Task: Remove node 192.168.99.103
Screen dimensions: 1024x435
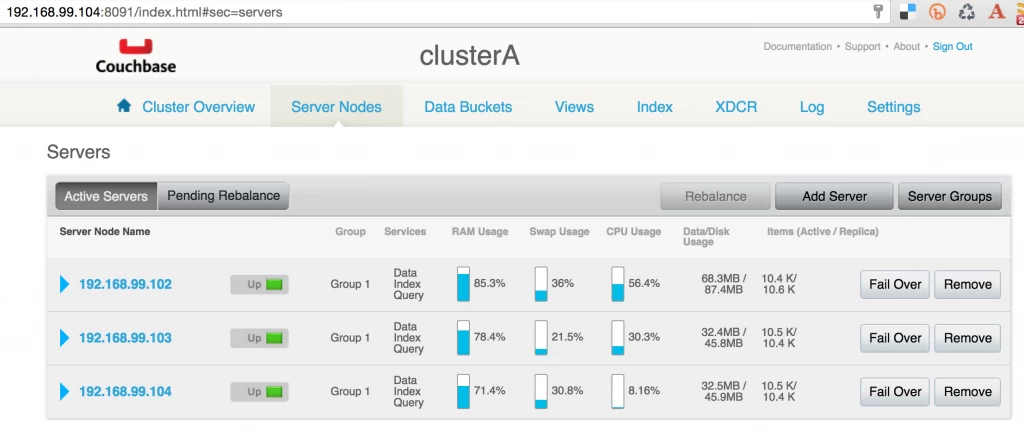Action: click(967, 338)
